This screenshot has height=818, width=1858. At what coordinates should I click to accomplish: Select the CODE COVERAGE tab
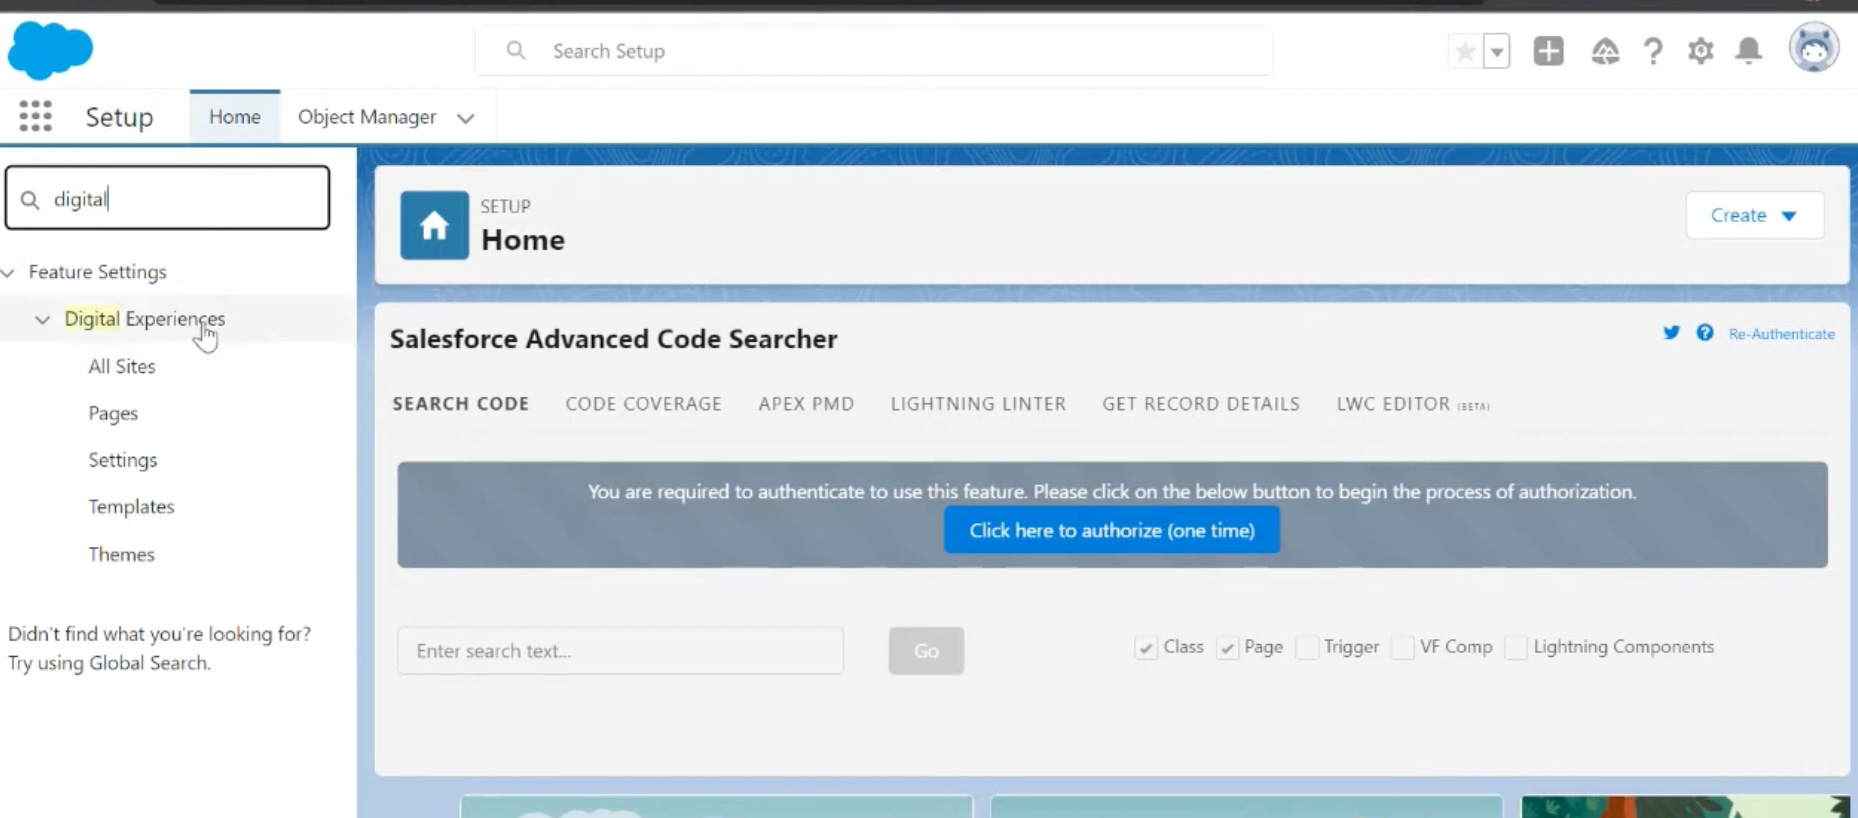[643, 404]
